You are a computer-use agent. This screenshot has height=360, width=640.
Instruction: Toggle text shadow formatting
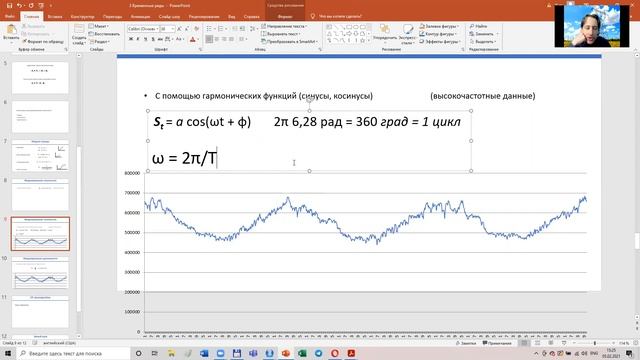point(153,39)
